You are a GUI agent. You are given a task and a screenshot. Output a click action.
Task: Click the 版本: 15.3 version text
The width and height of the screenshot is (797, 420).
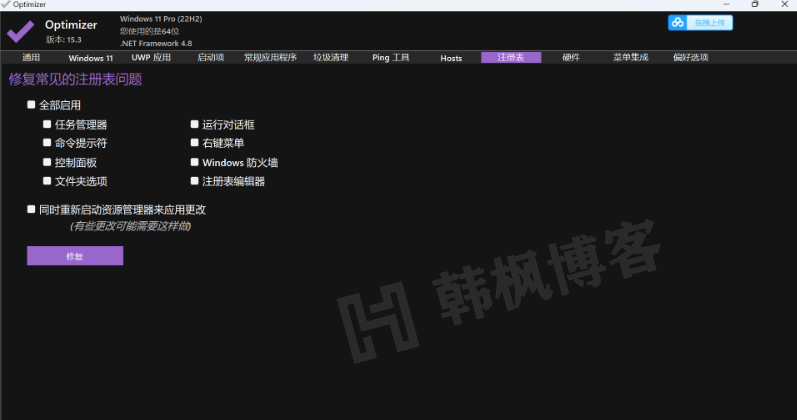click(x=64, y=40)
